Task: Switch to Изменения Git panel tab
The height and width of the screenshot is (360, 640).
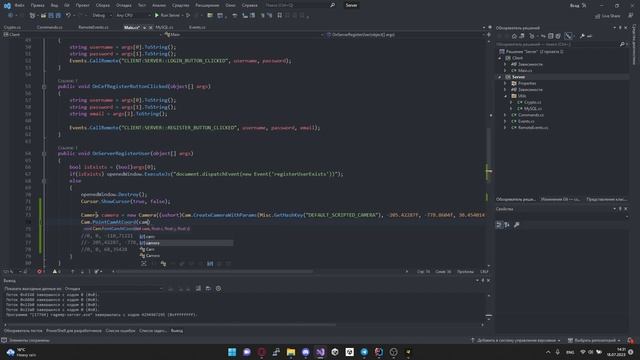Action: pyautogui.click(x=560, y=199)
